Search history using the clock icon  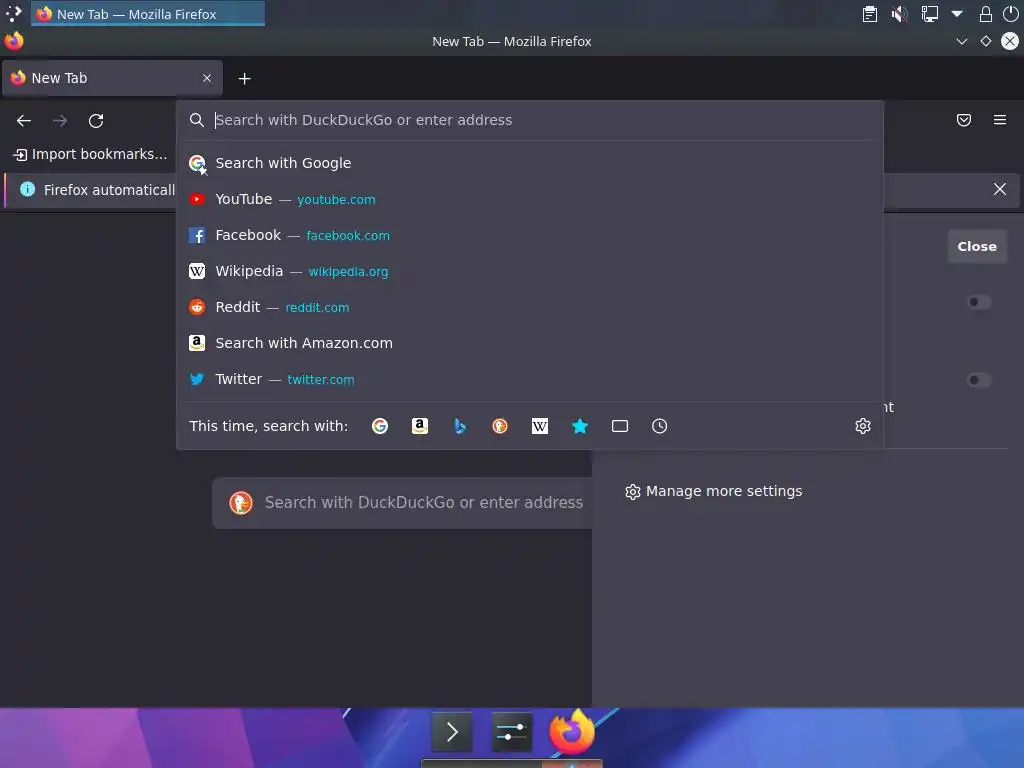660,426
